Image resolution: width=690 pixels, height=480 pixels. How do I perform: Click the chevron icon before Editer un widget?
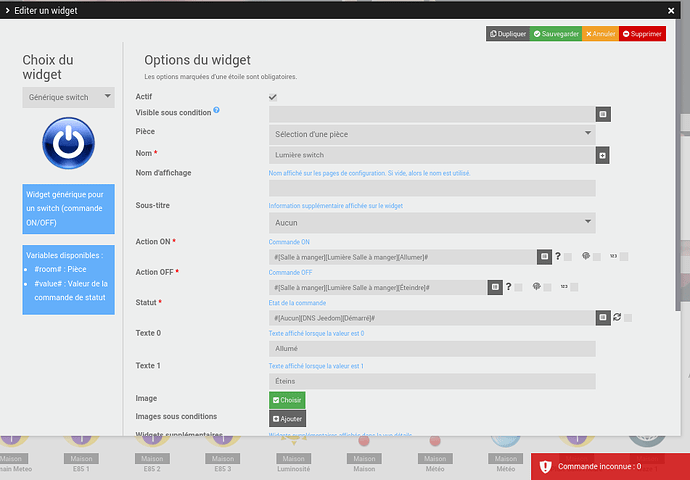point(7,11)
